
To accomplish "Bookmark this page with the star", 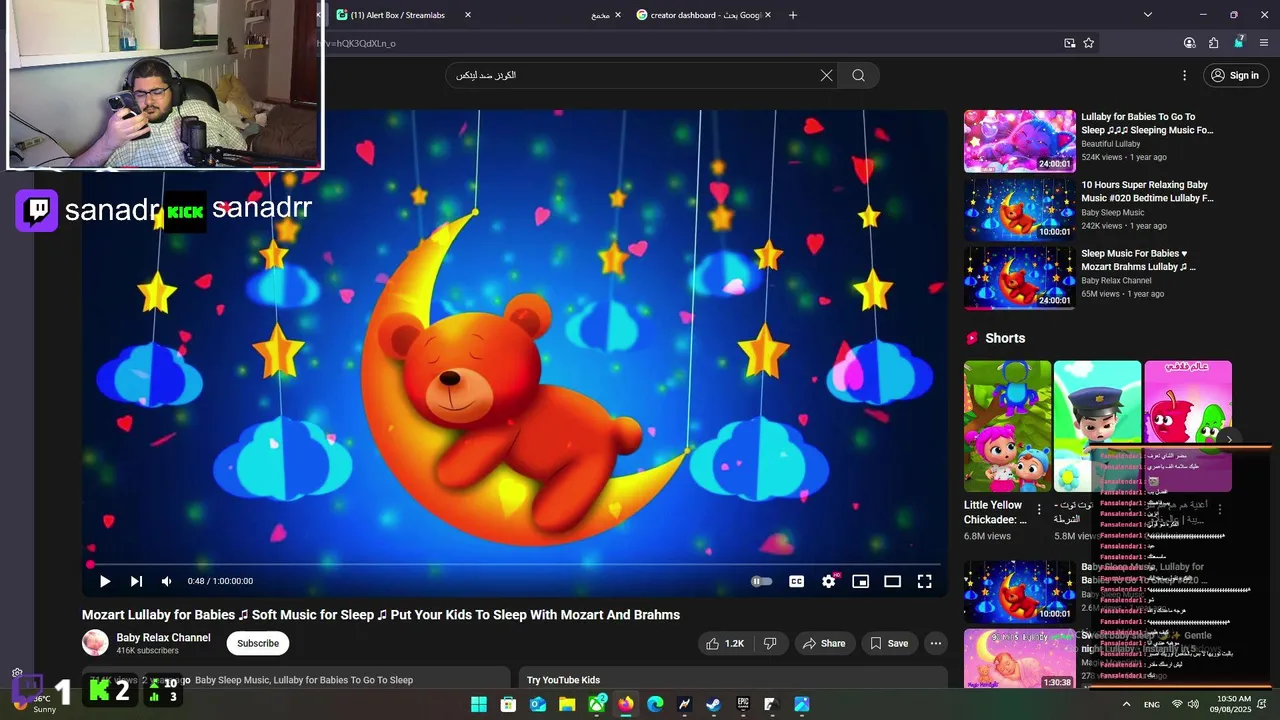I will point(1088,43).
